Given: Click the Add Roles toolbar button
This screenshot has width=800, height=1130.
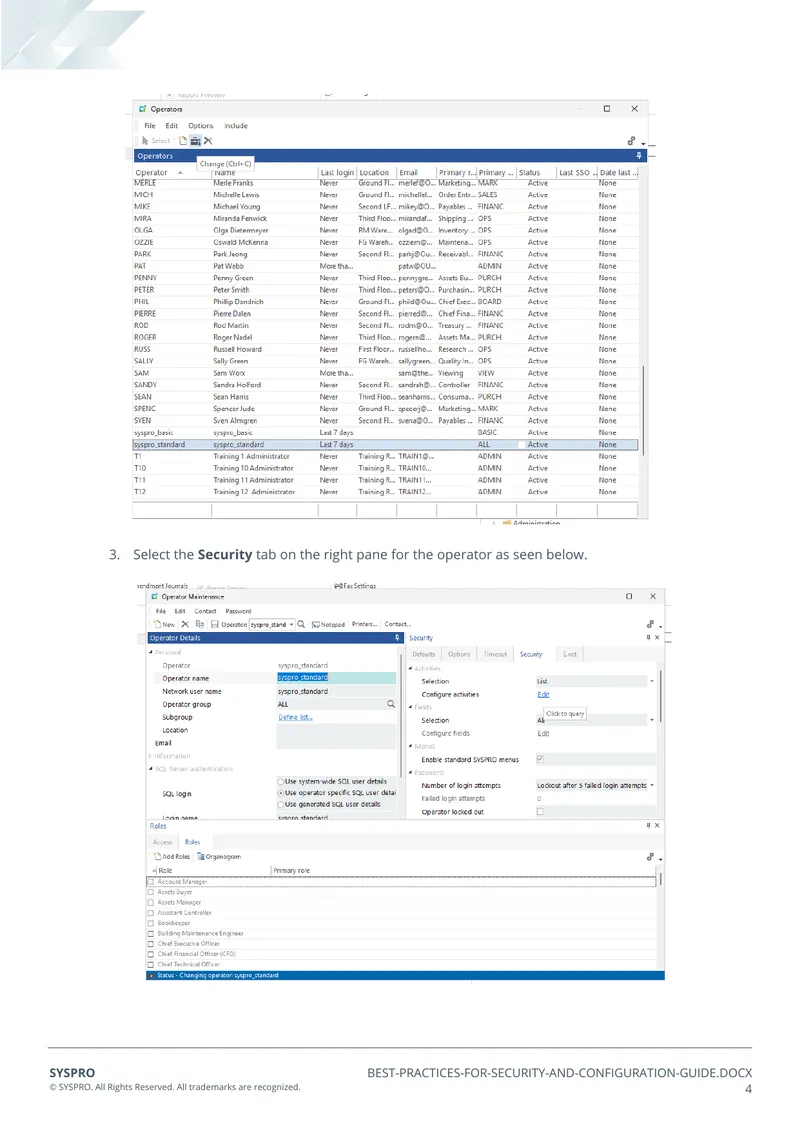Looking at the screenshot, I should coord(172,857).
